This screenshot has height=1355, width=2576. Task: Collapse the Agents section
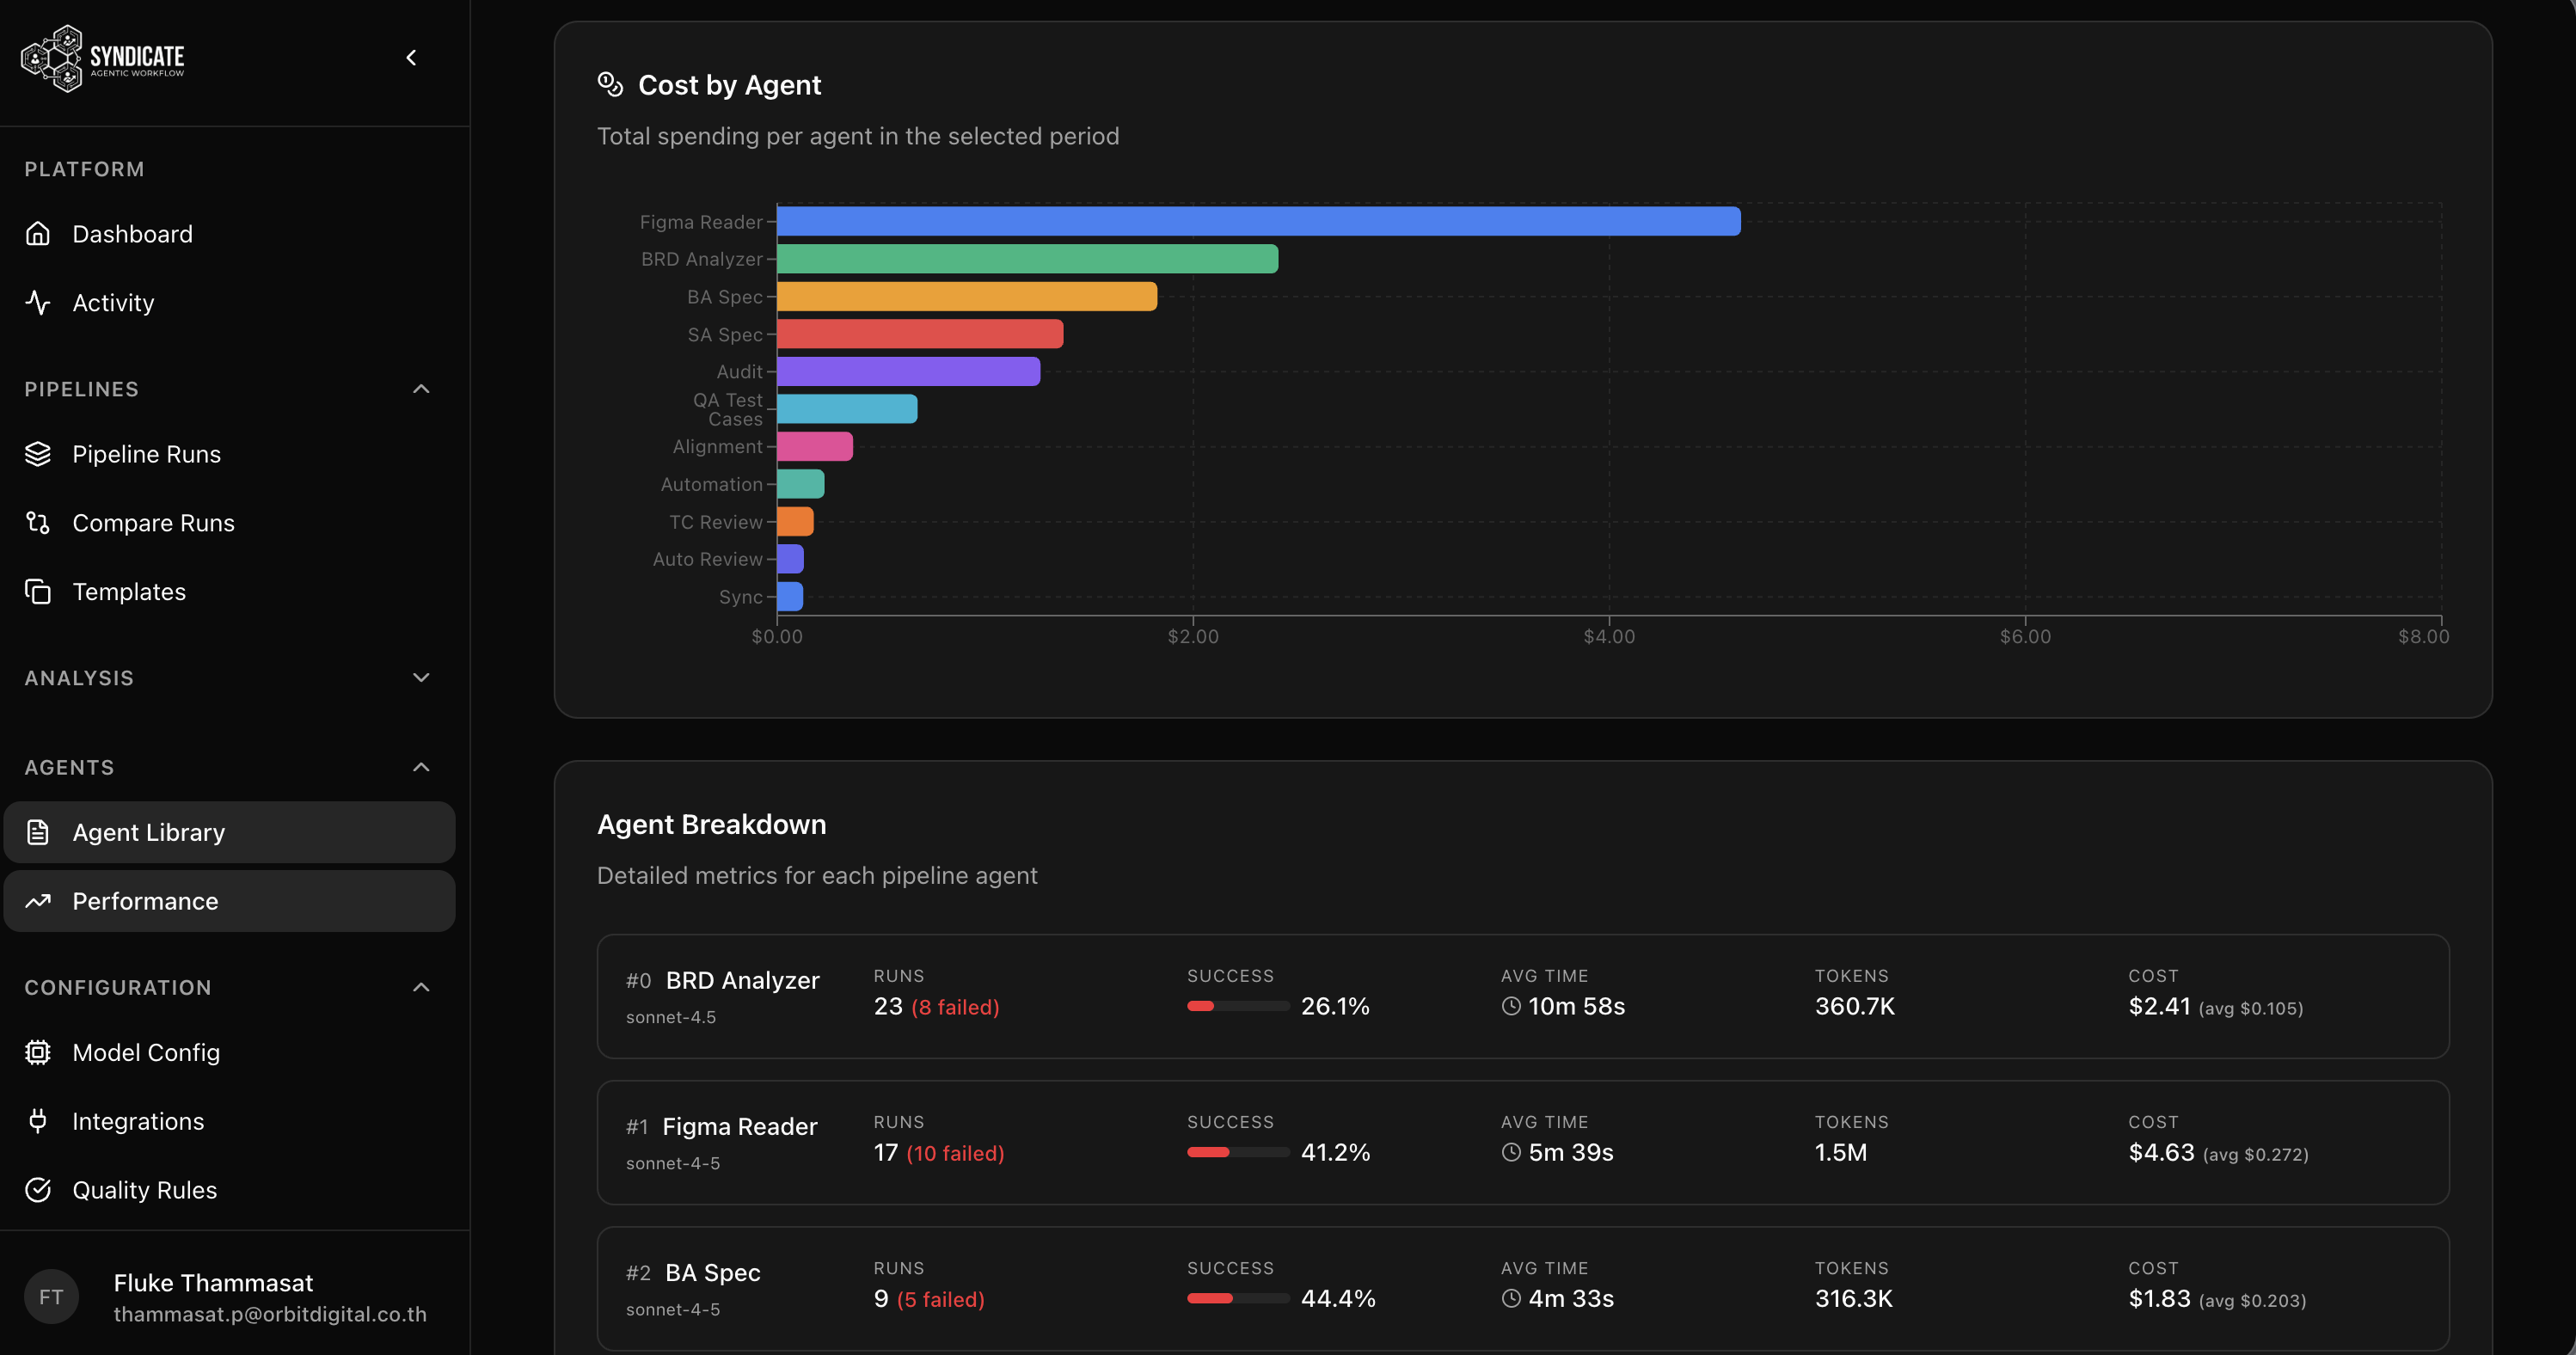[x=421, y=767]
